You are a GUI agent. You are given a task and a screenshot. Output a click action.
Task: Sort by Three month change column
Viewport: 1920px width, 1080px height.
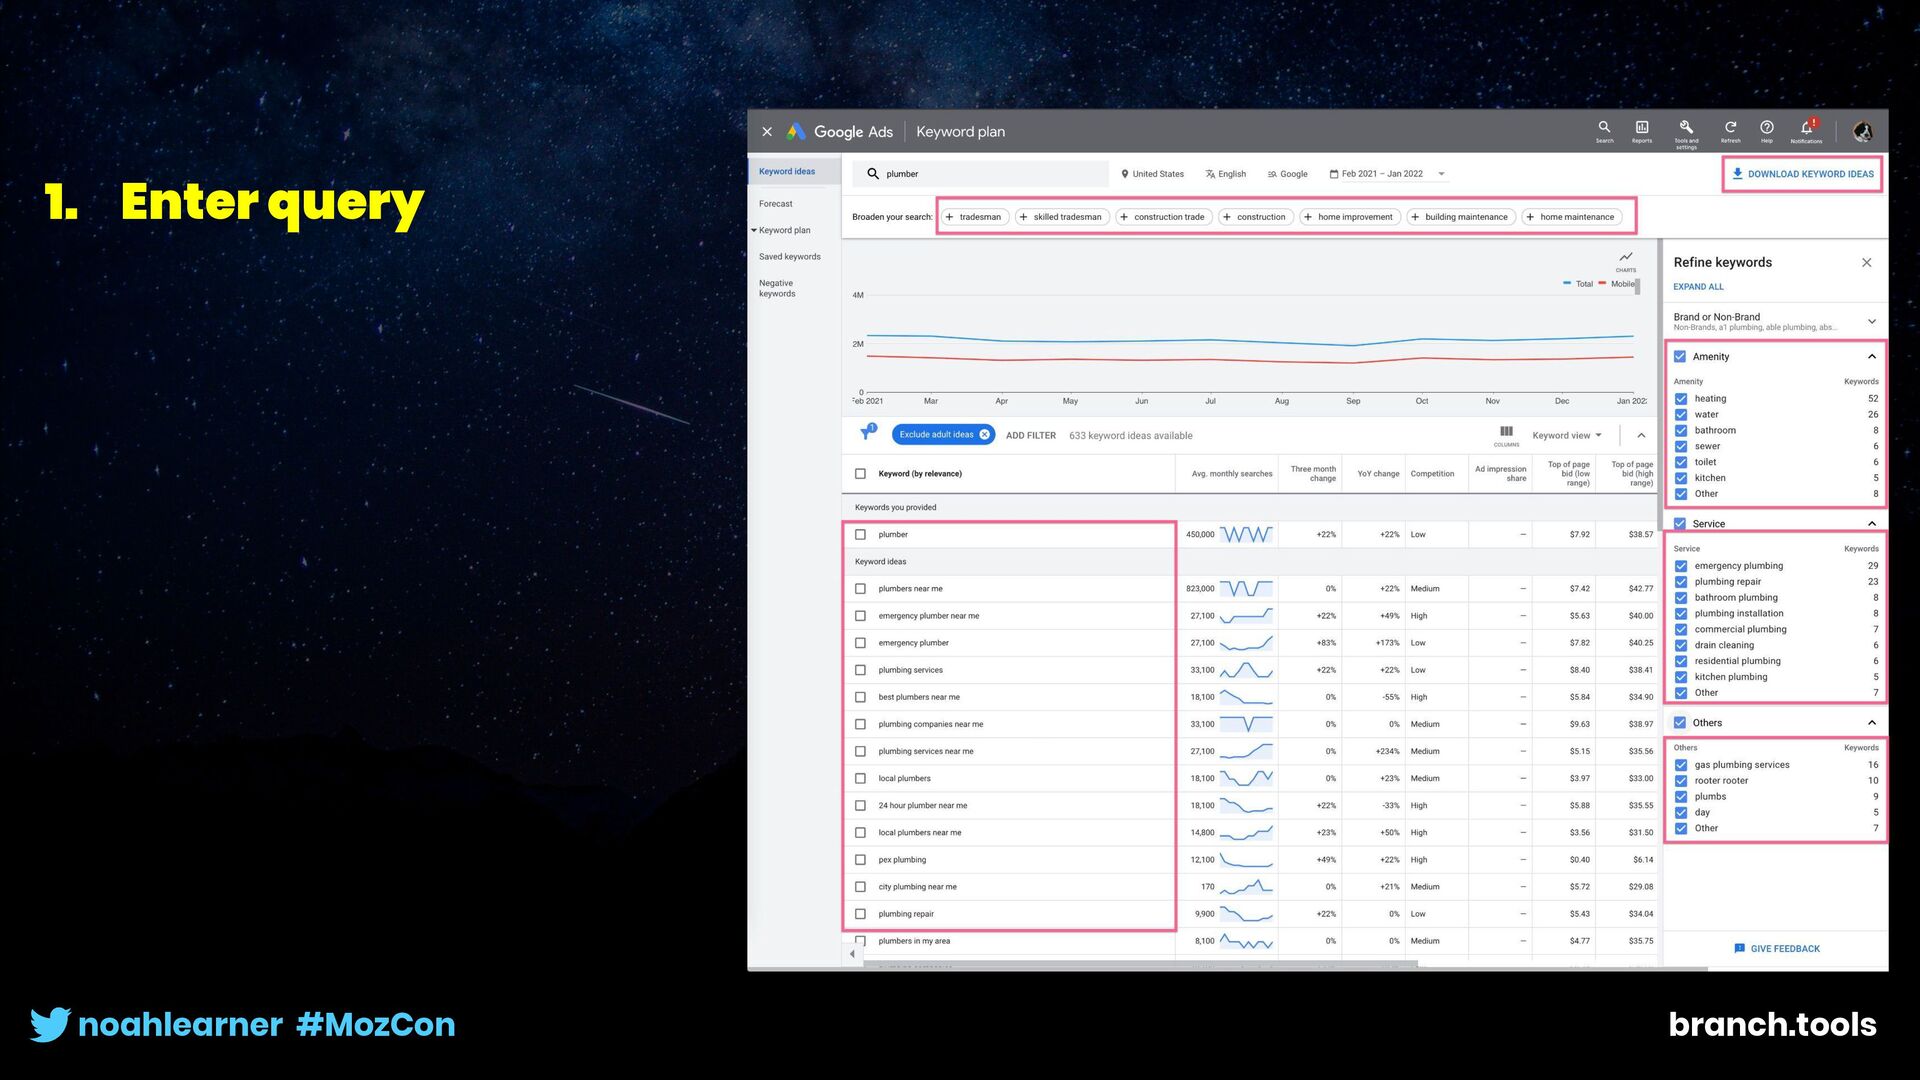tap(1312, 474)
